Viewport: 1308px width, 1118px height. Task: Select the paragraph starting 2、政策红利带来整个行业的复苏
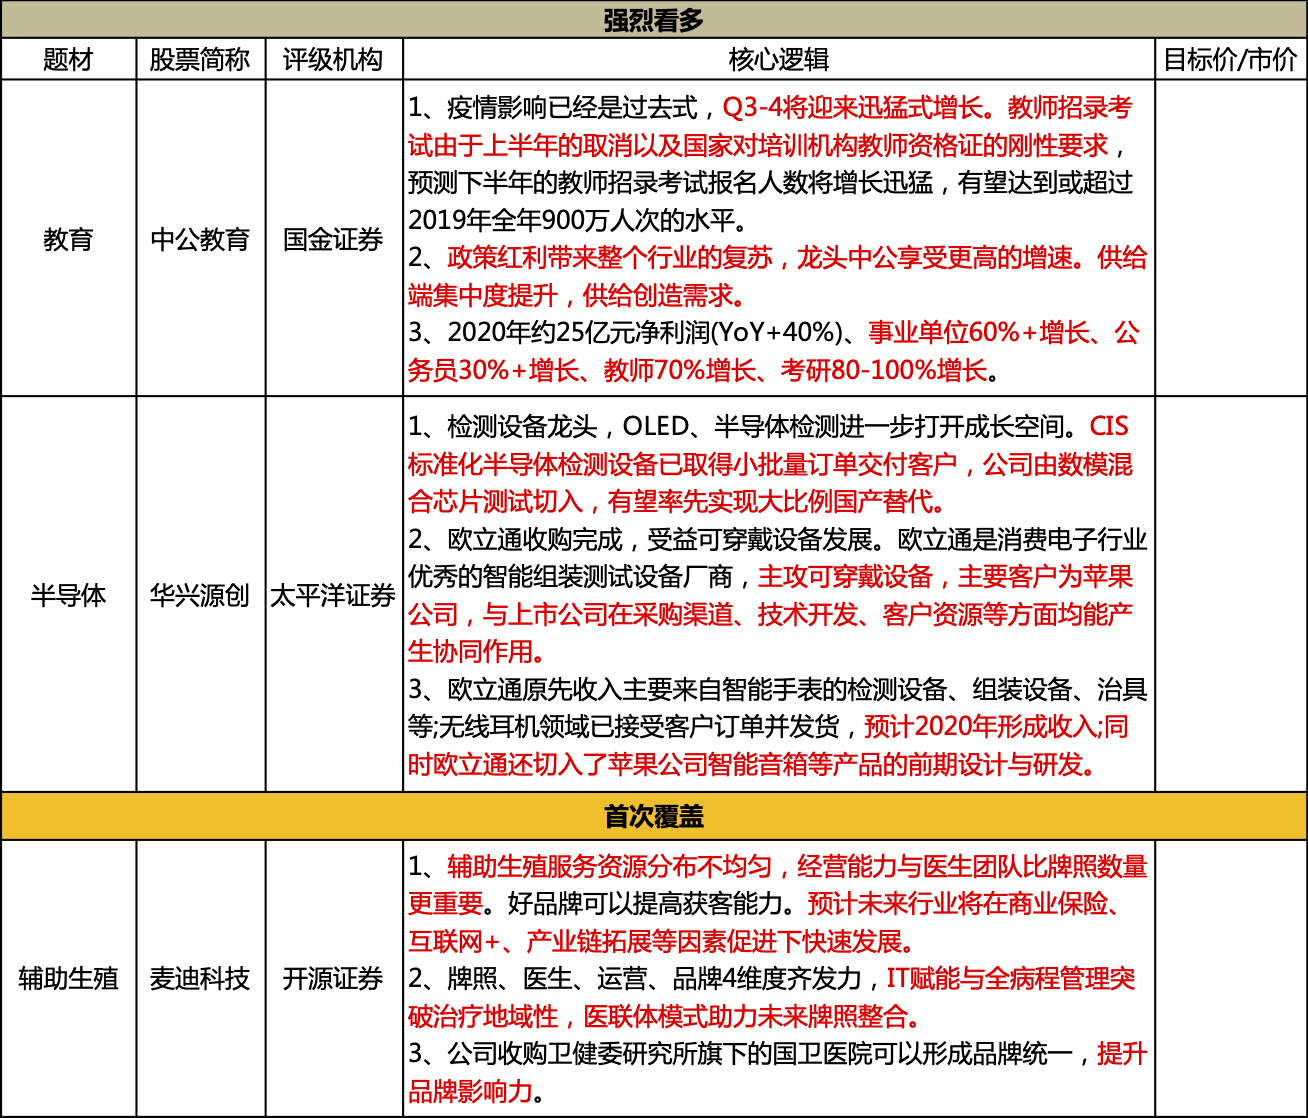[x=777, y=277]
